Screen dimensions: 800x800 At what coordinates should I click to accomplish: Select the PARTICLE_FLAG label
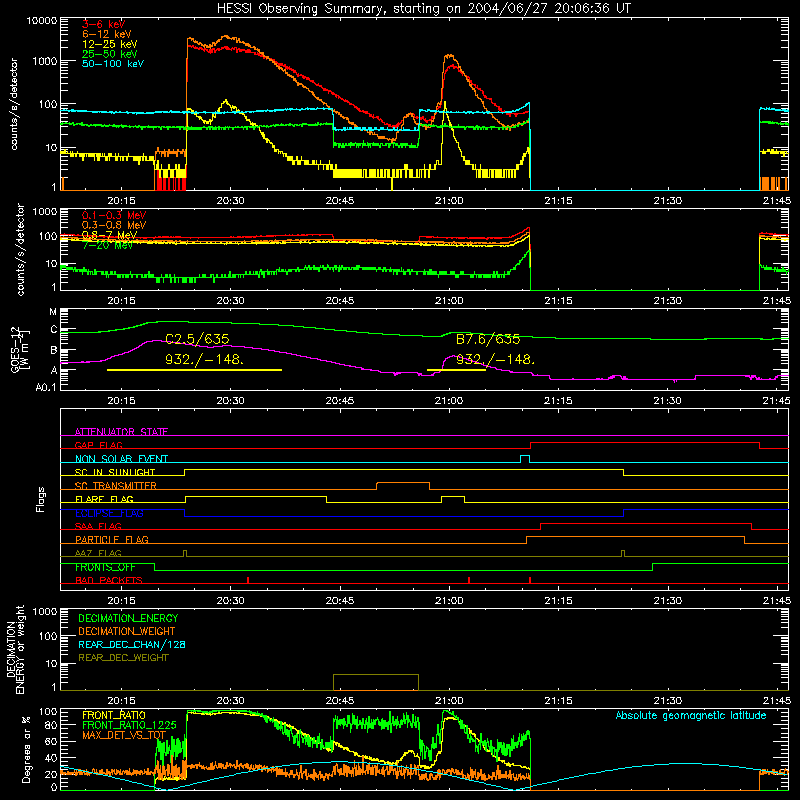(112, 540)
